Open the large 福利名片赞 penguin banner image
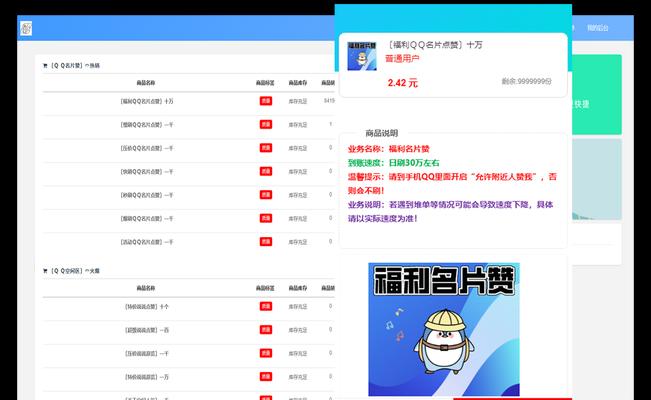The height and width of the screenshot is (400, 651). pyautogui.click(x=444, y=329)
